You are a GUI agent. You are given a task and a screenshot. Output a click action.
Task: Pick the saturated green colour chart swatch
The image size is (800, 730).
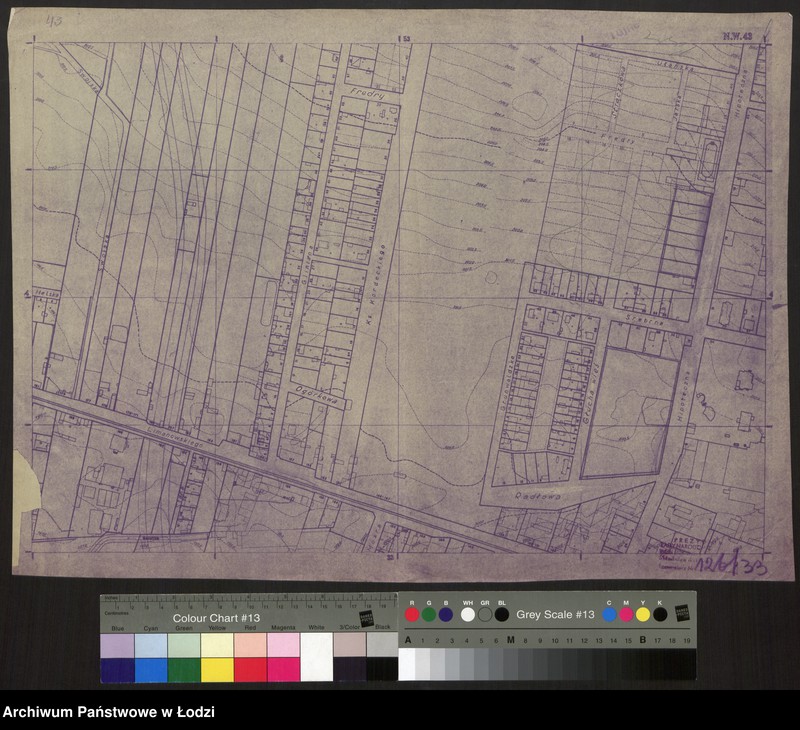pos(183,669)
